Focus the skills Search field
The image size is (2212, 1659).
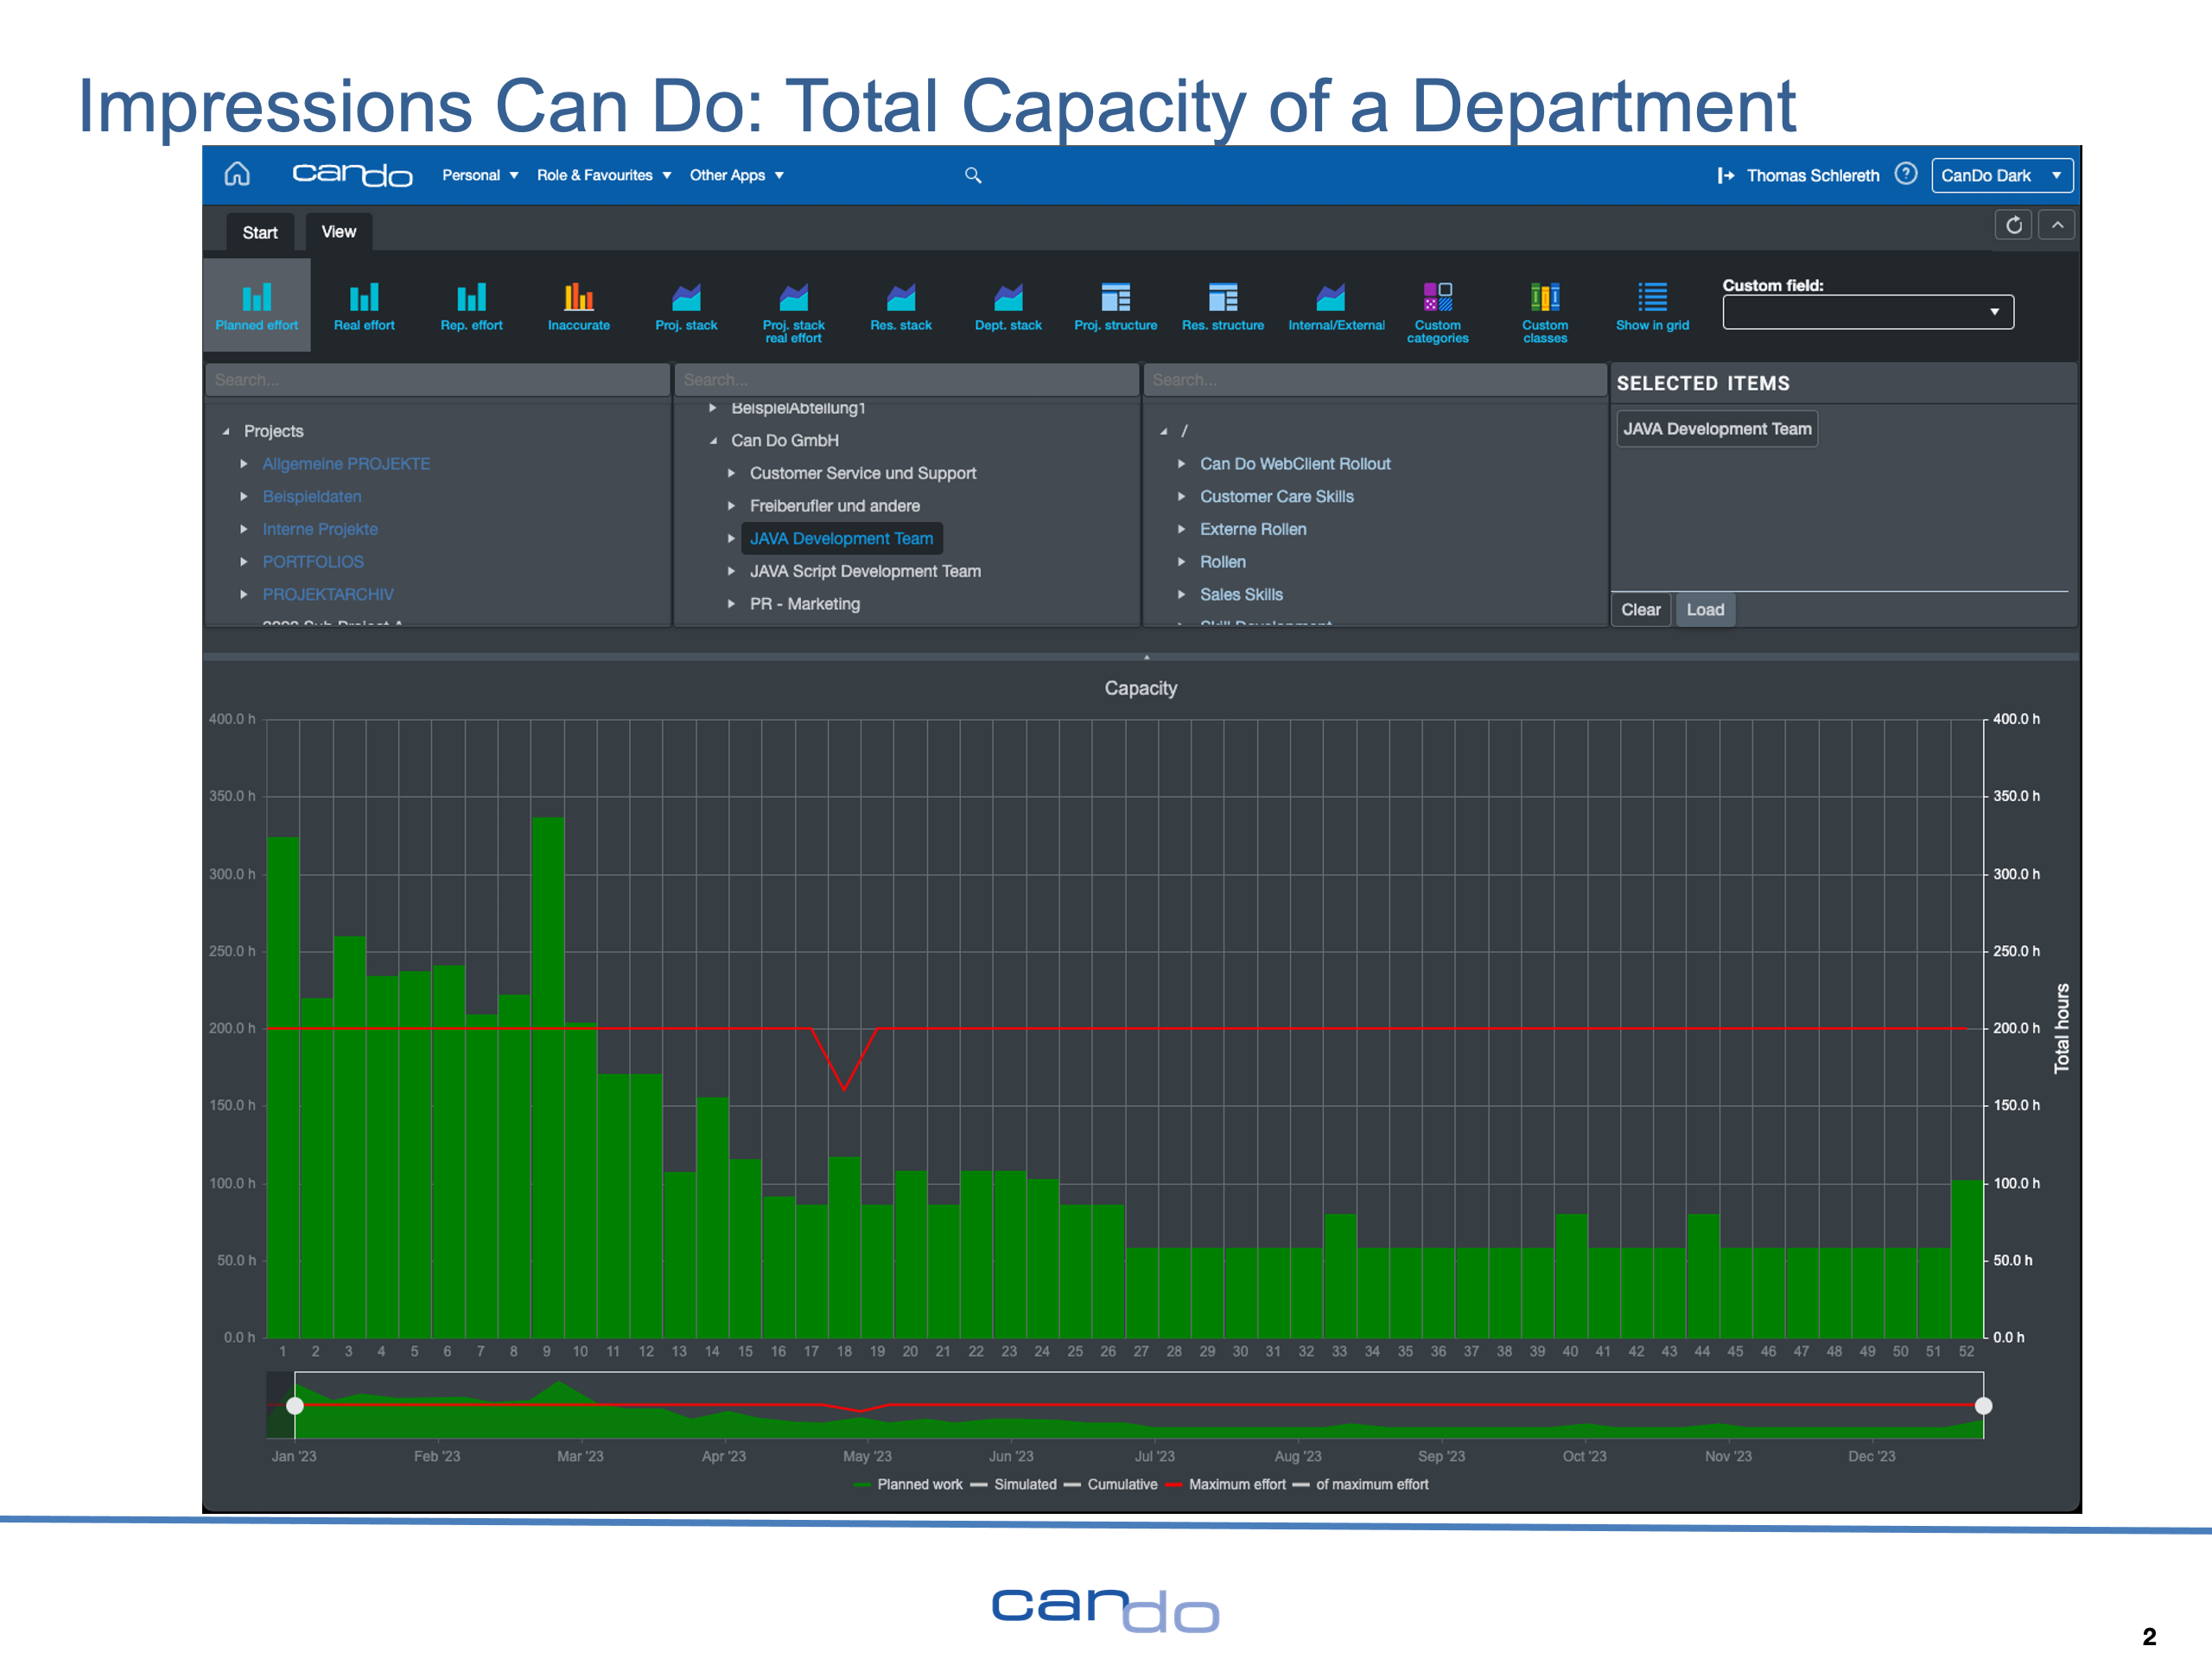click(1375, 380)
